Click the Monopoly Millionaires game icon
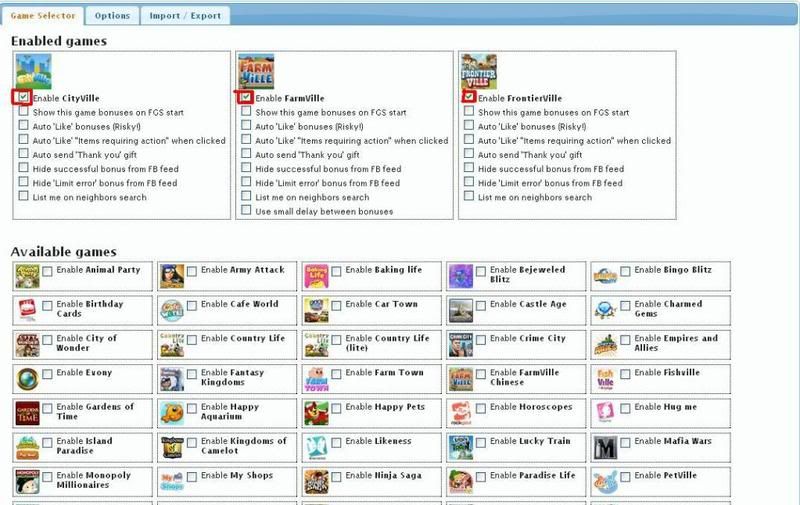Viewport: 800px width, 505px height. [28, 482]
